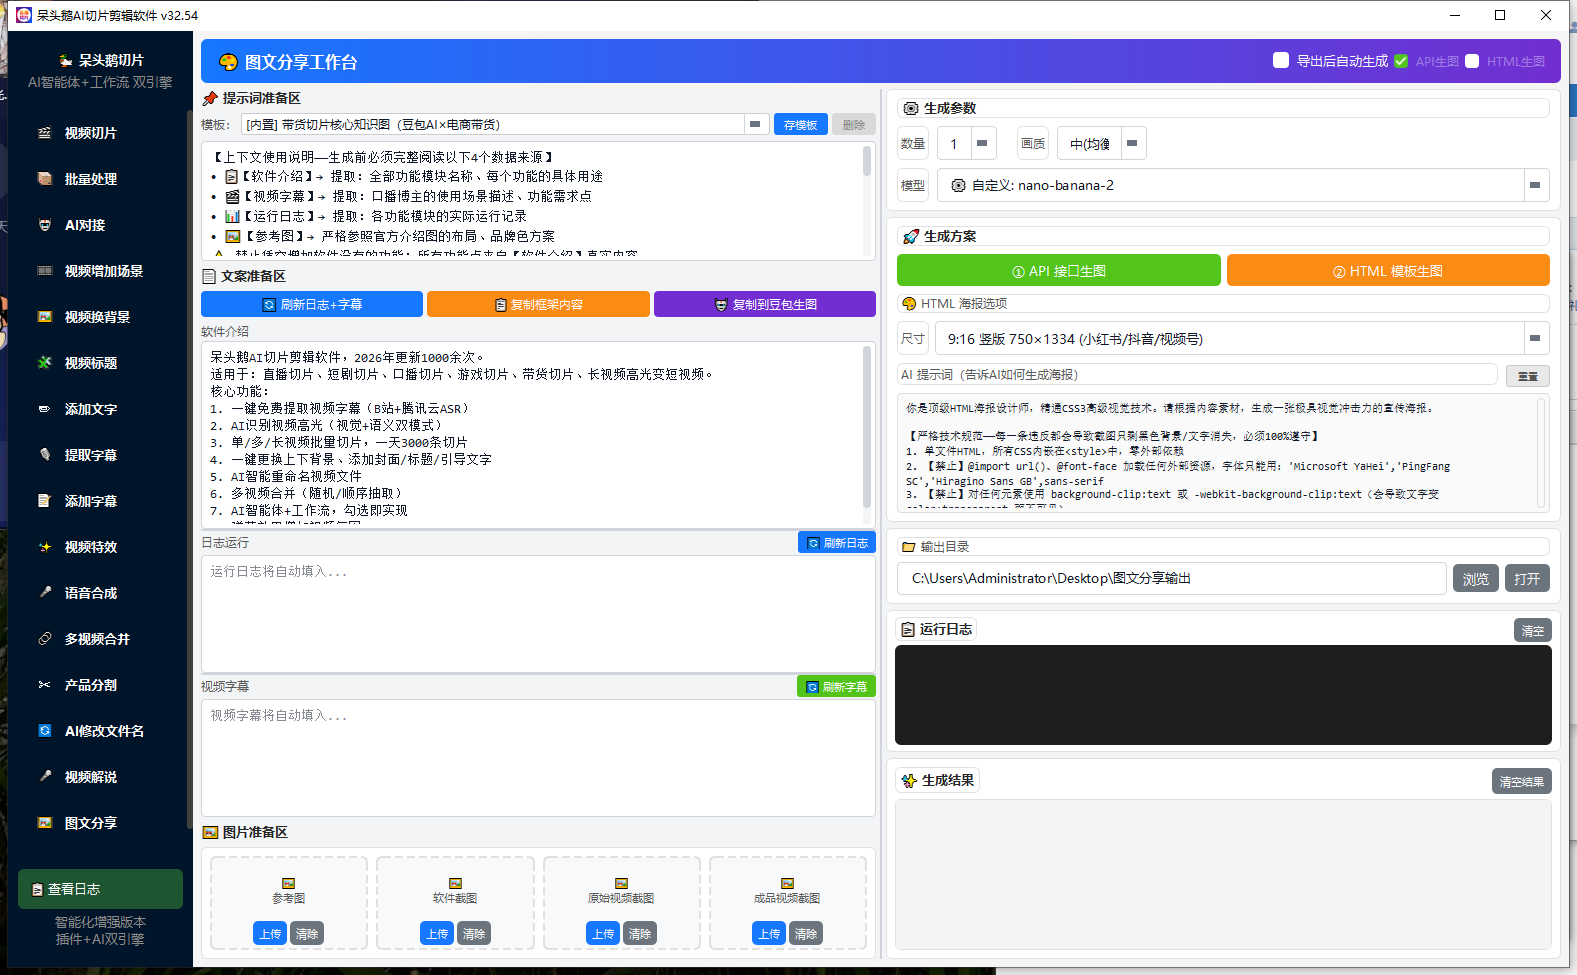Click the 语音合成 microphone icon
The height and width of the screenshot is (975, 1577).
coord(44,593)
